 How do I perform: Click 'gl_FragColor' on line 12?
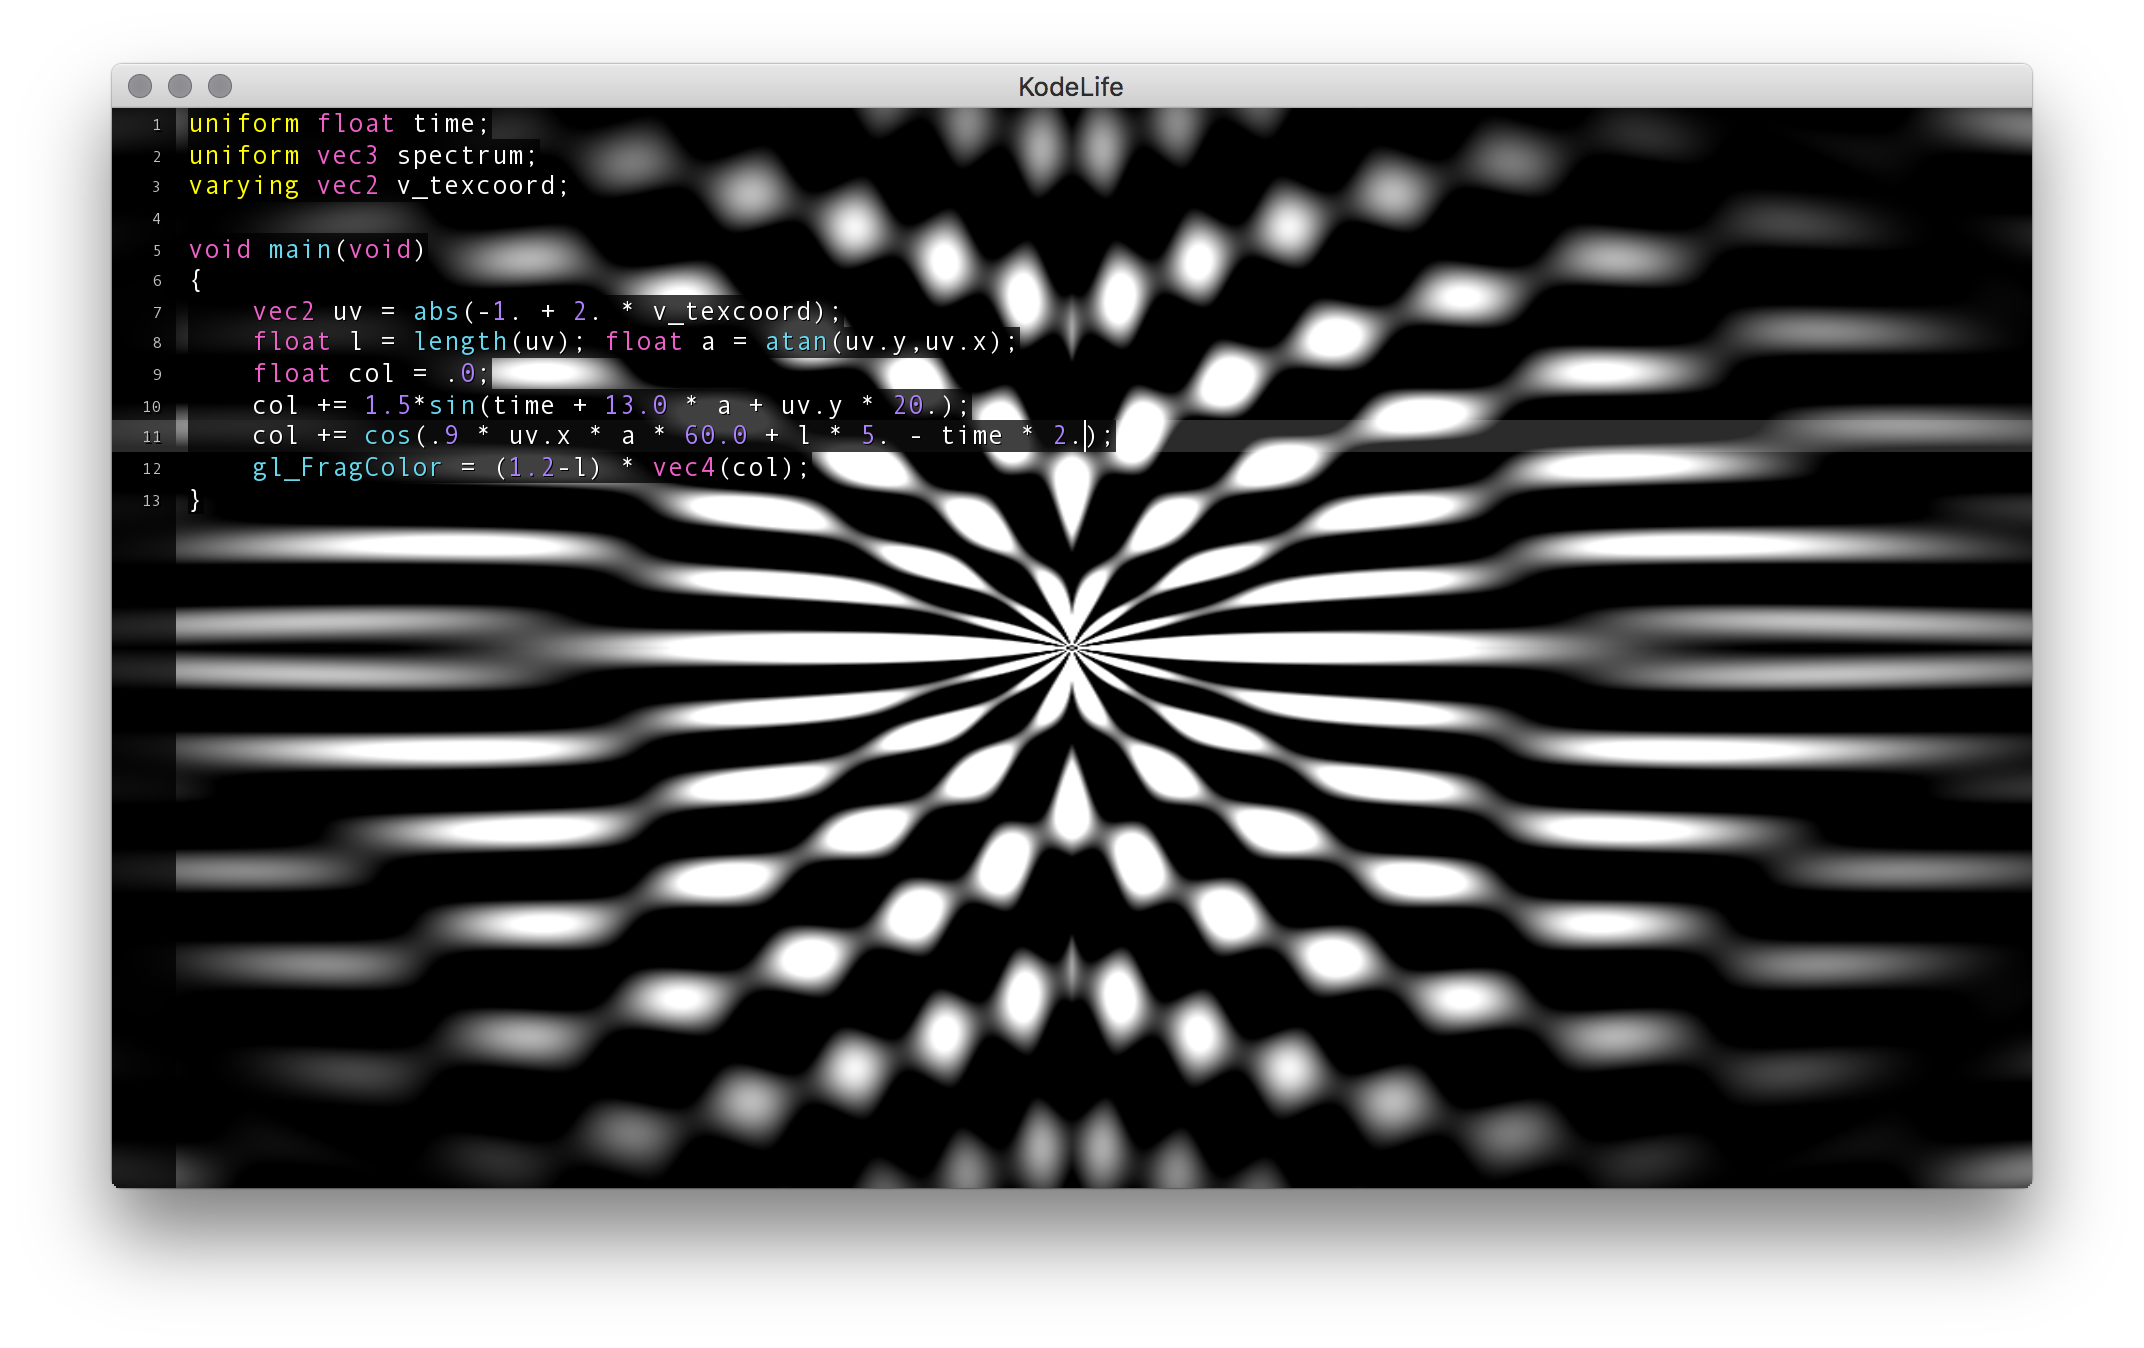point(348,468)
